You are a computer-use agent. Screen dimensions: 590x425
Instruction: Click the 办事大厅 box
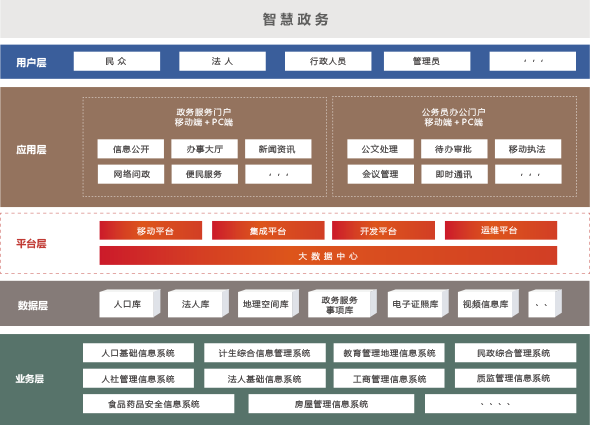[x=204, y=149]
